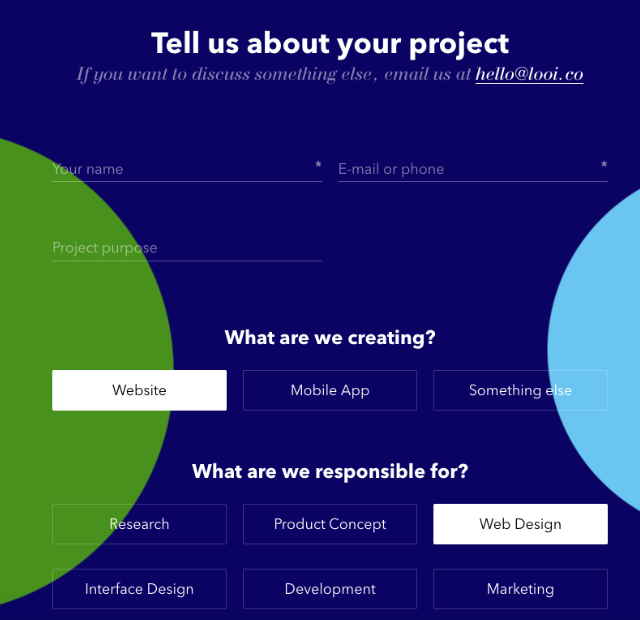The width and height of the screenshot is (640, 620).
Task: Pick the Something else option
Action: point(520,390)
